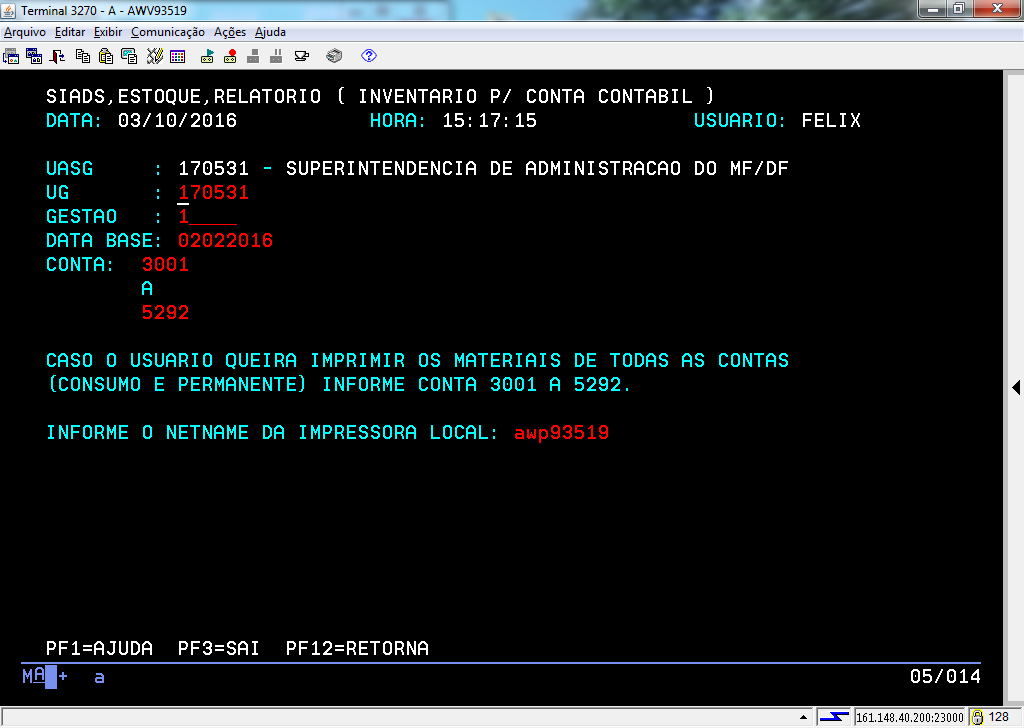Click PF3=SAI exit text

[x=219, y=648]
